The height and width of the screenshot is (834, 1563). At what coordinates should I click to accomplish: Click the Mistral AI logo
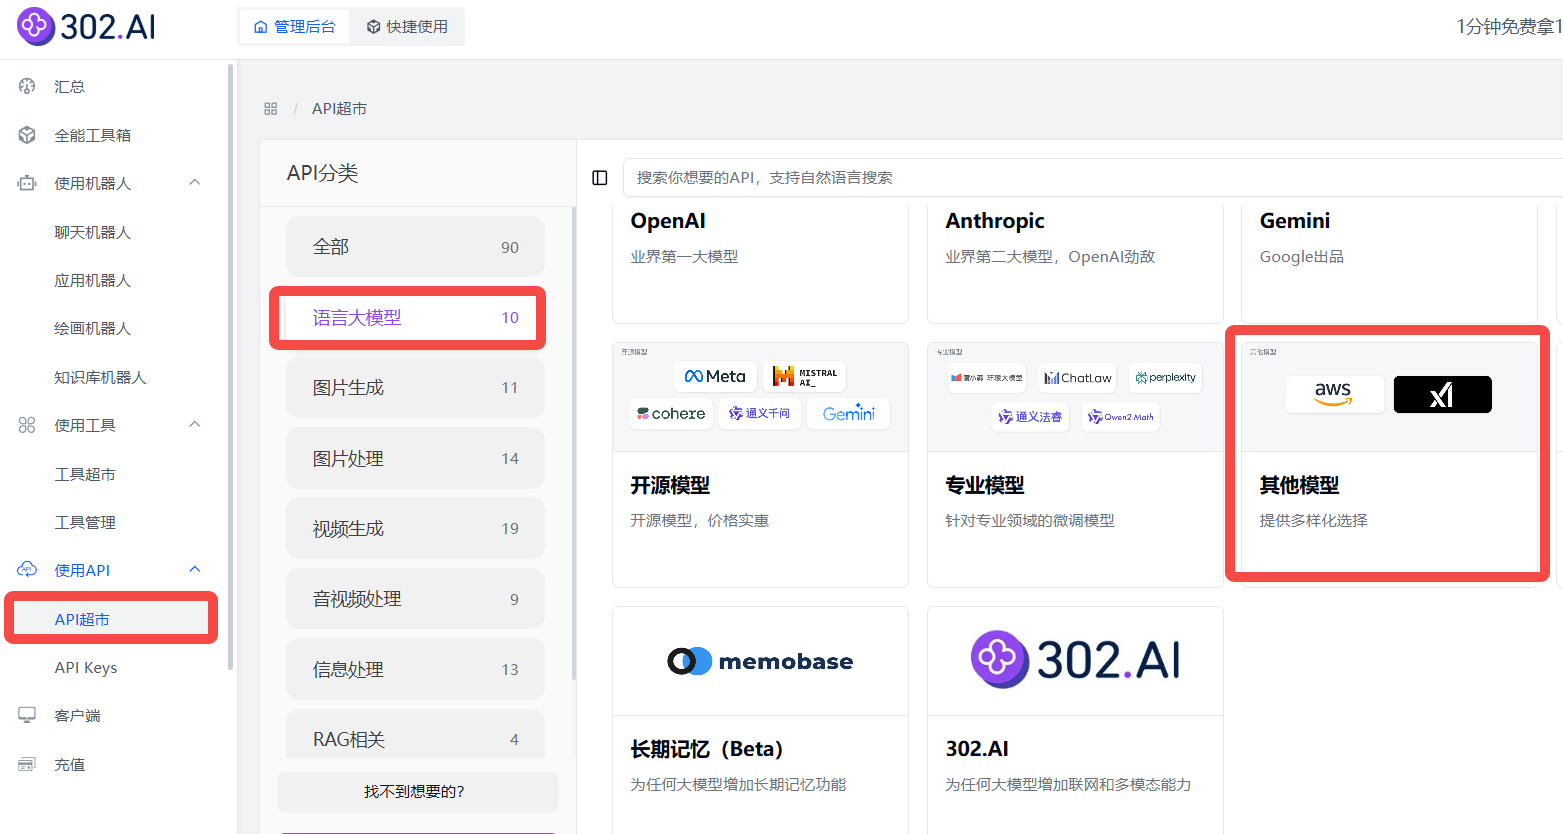[x=804, y=376]
